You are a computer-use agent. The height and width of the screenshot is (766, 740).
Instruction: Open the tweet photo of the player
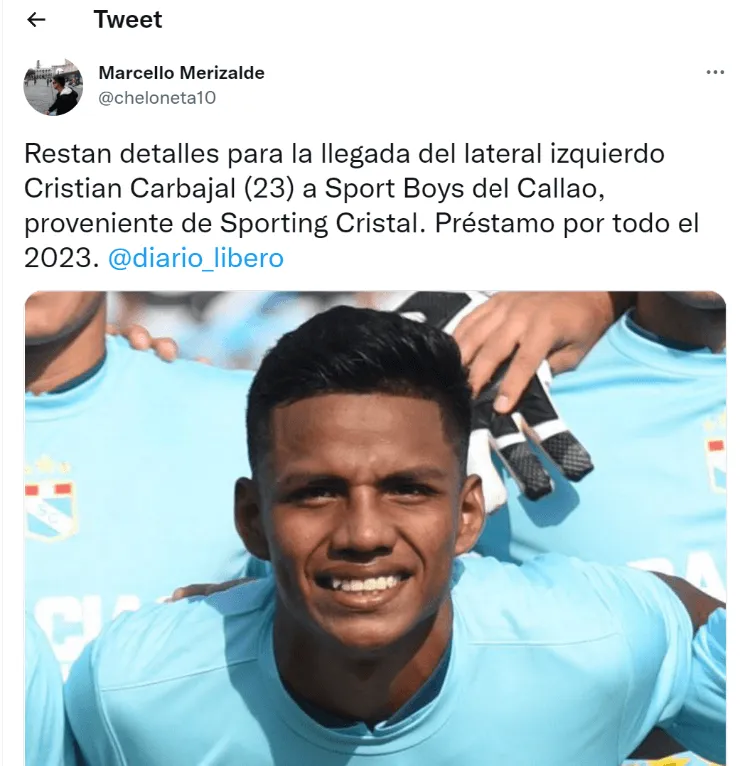pos(375,528)
